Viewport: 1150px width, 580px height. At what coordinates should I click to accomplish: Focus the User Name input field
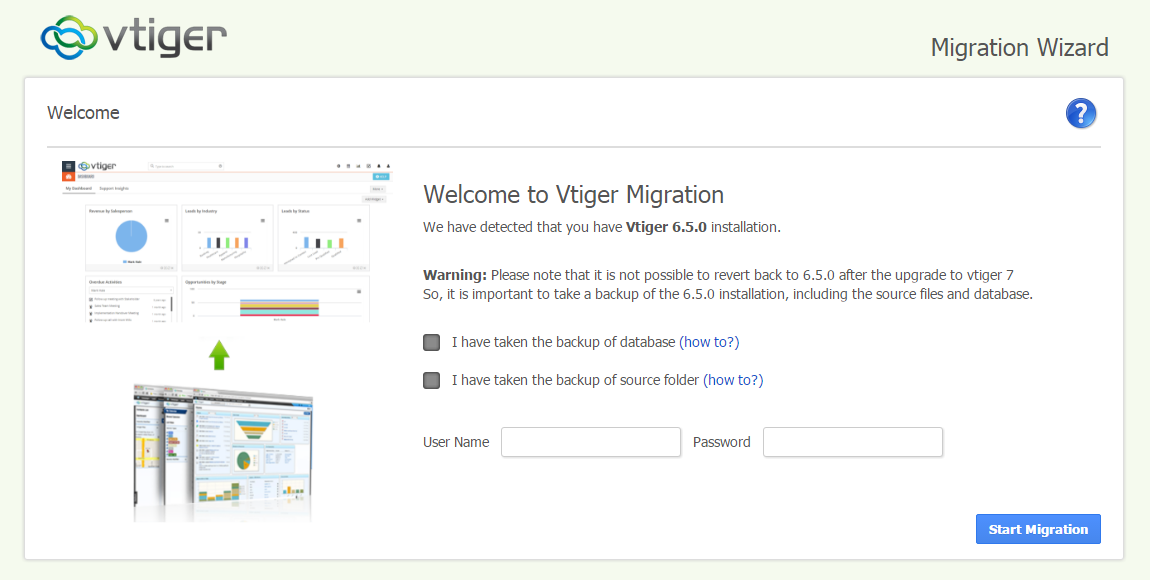coord(591,442)
